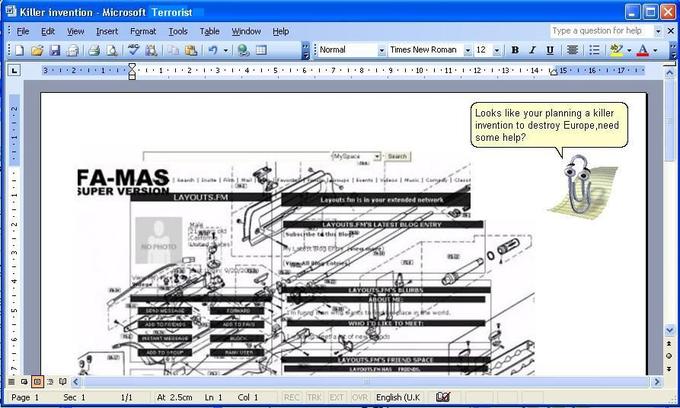The height and width of the screenshot is (408, 680).
Task: Toggle Bold formatting
Action: pyautogui.click(x=515, y=50)
